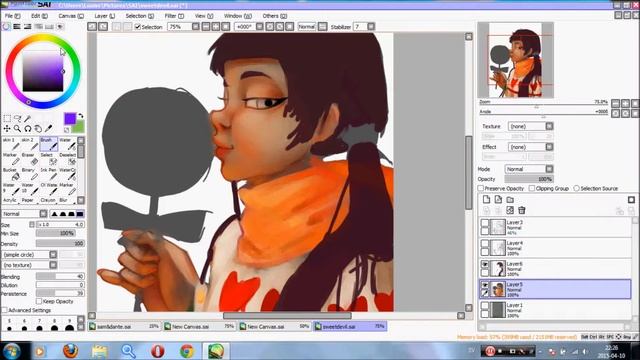640x360 pixels.
Task: Open the no texture brush dropdown
Action: coord(30,265)
